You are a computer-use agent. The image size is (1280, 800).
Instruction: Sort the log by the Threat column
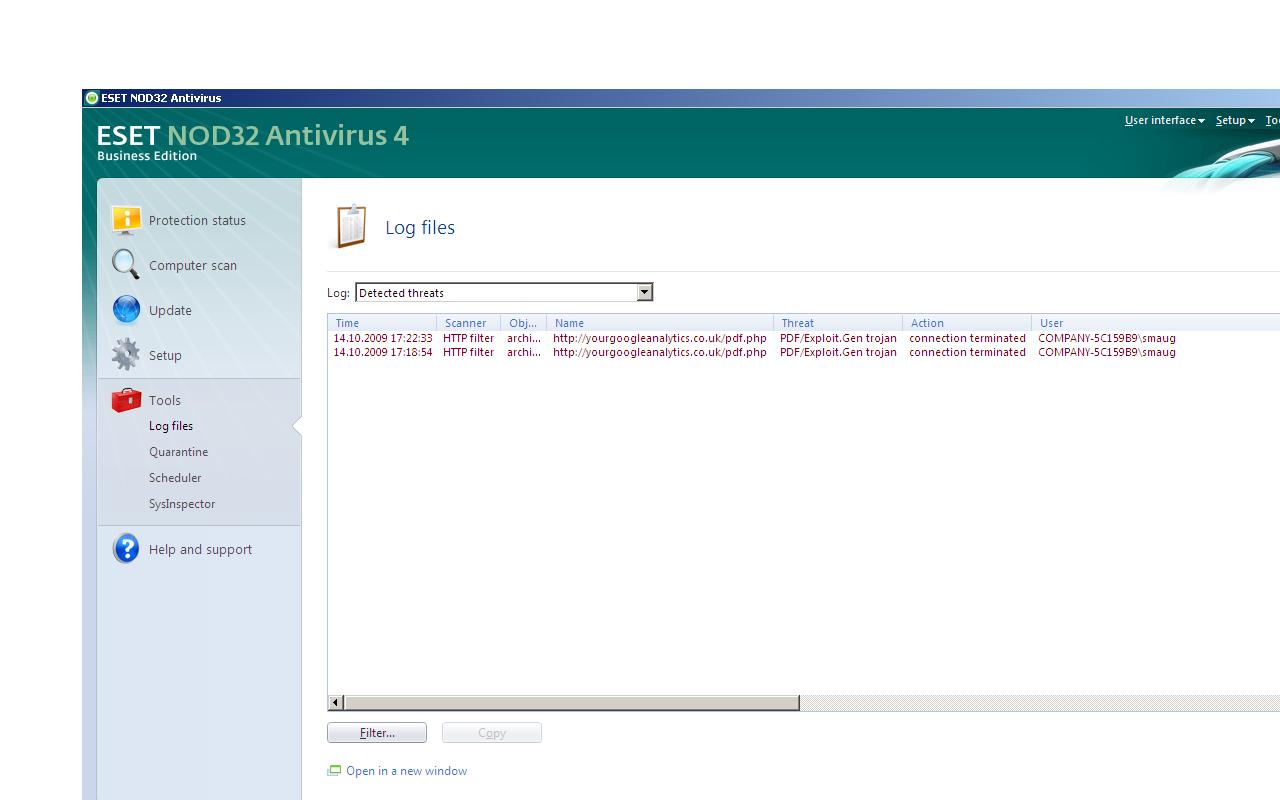point(838,323)
